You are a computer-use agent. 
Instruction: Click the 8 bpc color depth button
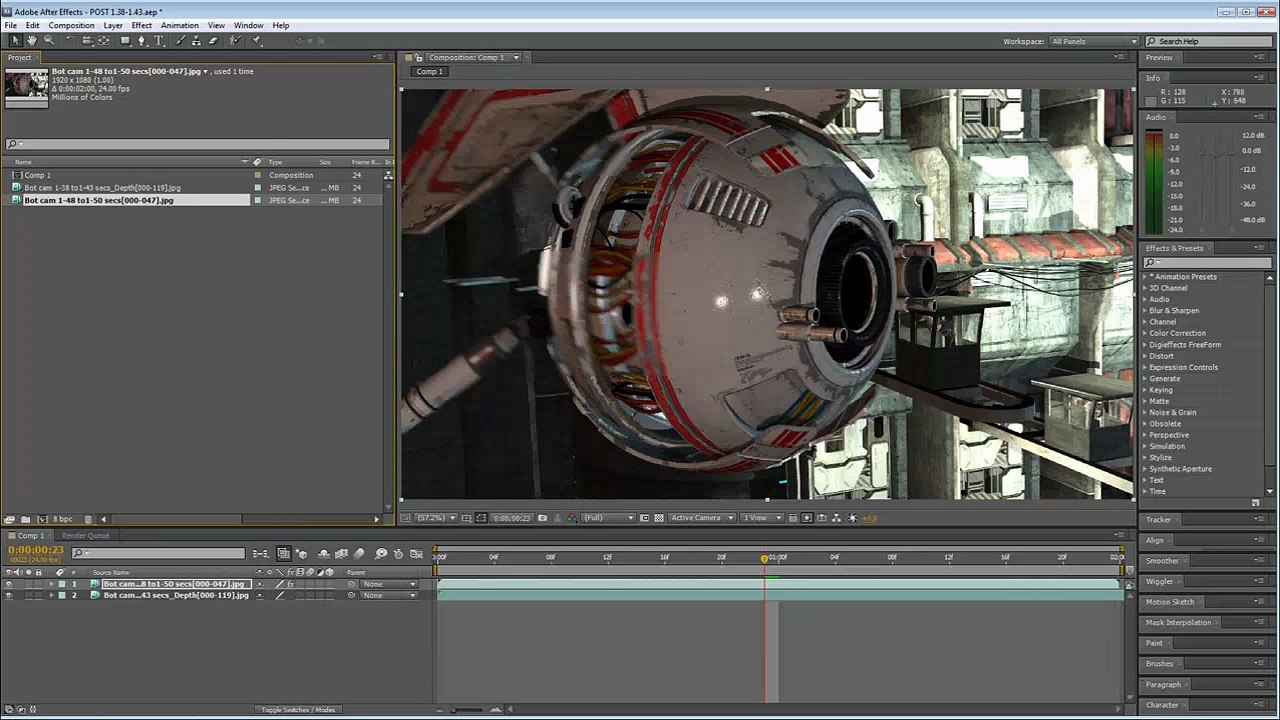tap(62, 519)
